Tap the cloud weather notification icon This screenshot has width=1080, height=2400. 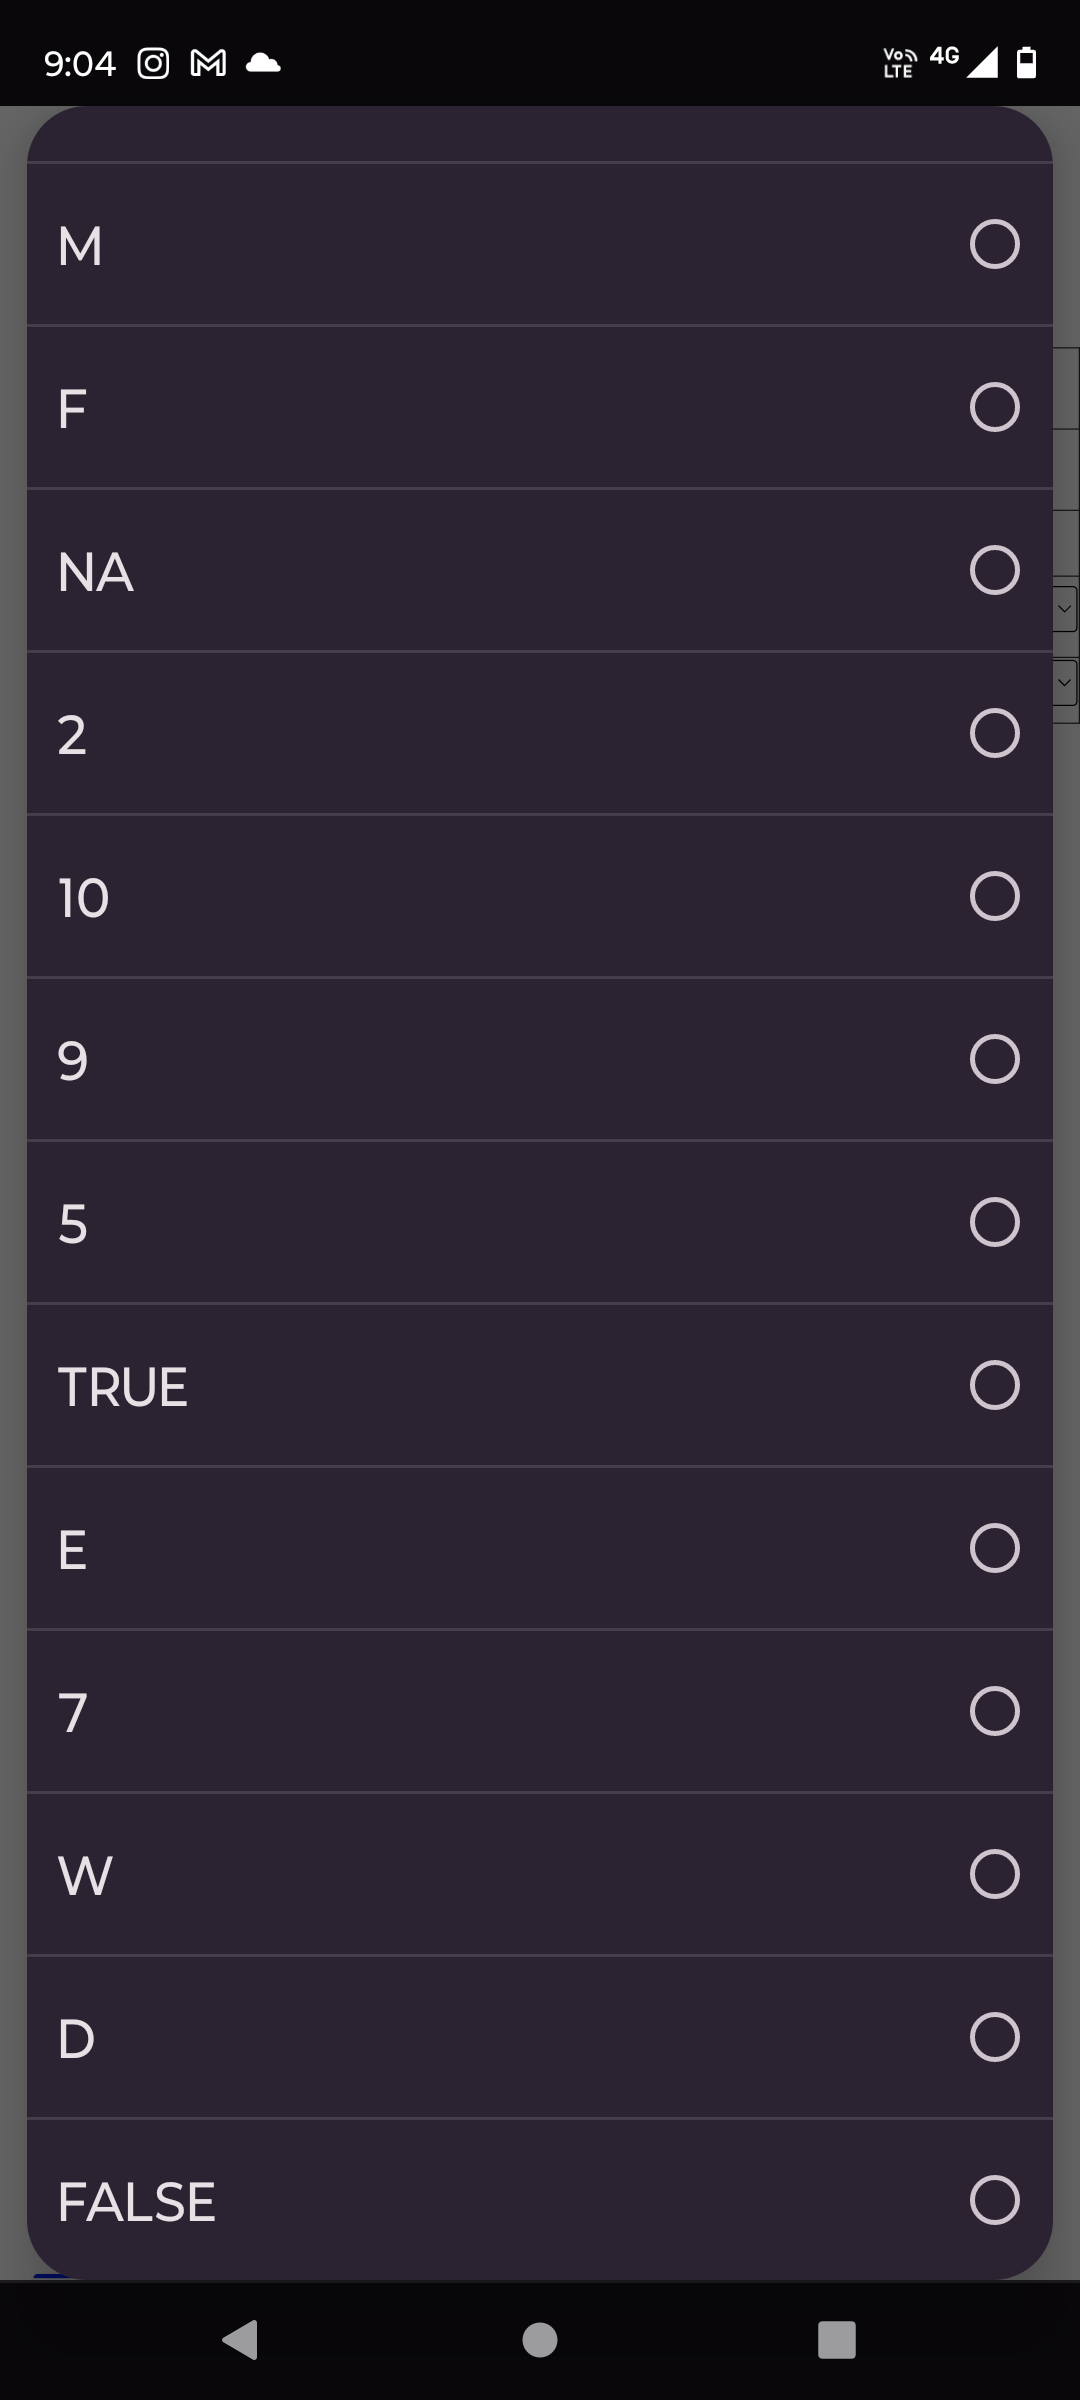point(262,63)
